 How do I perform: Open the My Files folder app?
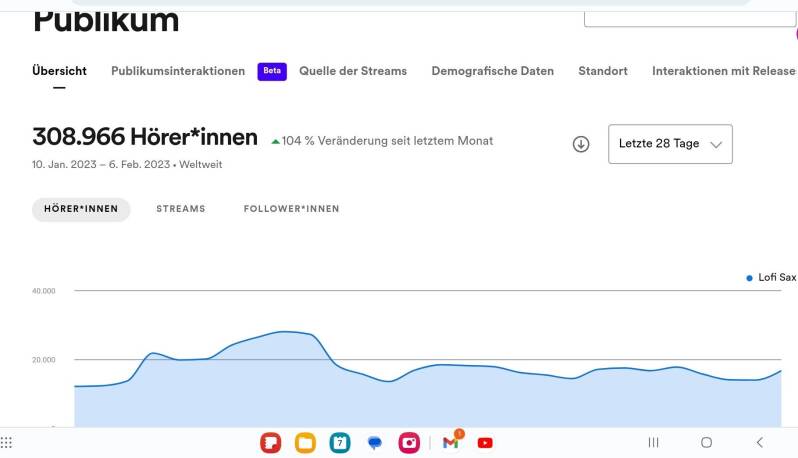(305, 442)
